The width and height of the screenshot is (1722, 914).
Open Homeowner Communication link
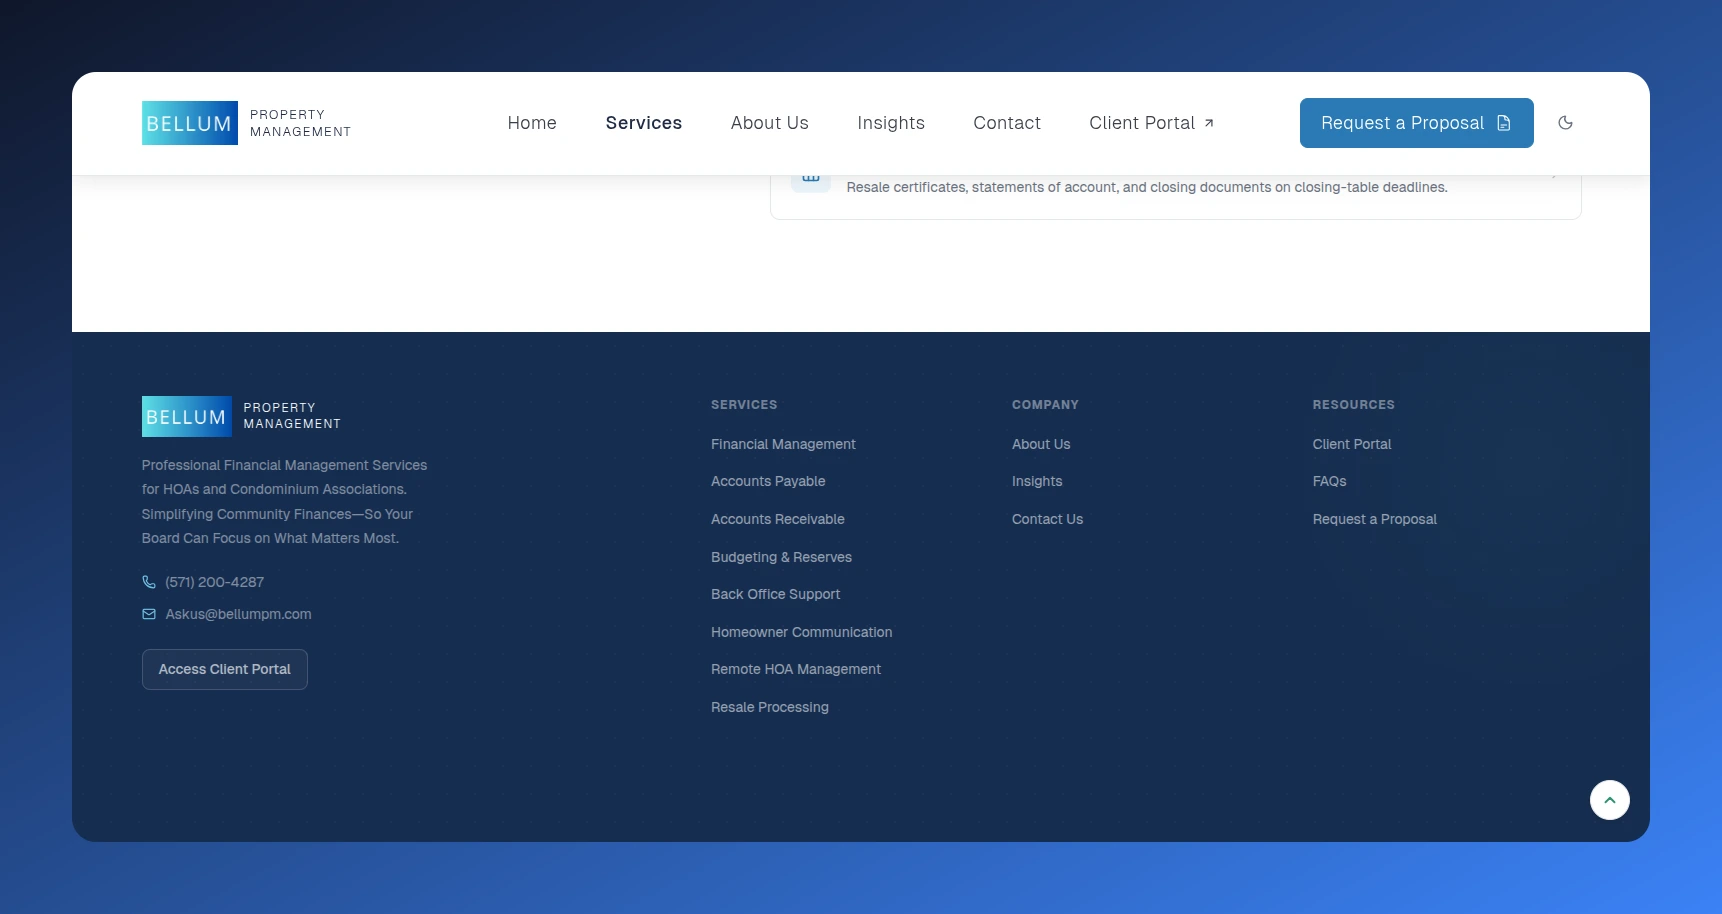click(x=801, y=632)
